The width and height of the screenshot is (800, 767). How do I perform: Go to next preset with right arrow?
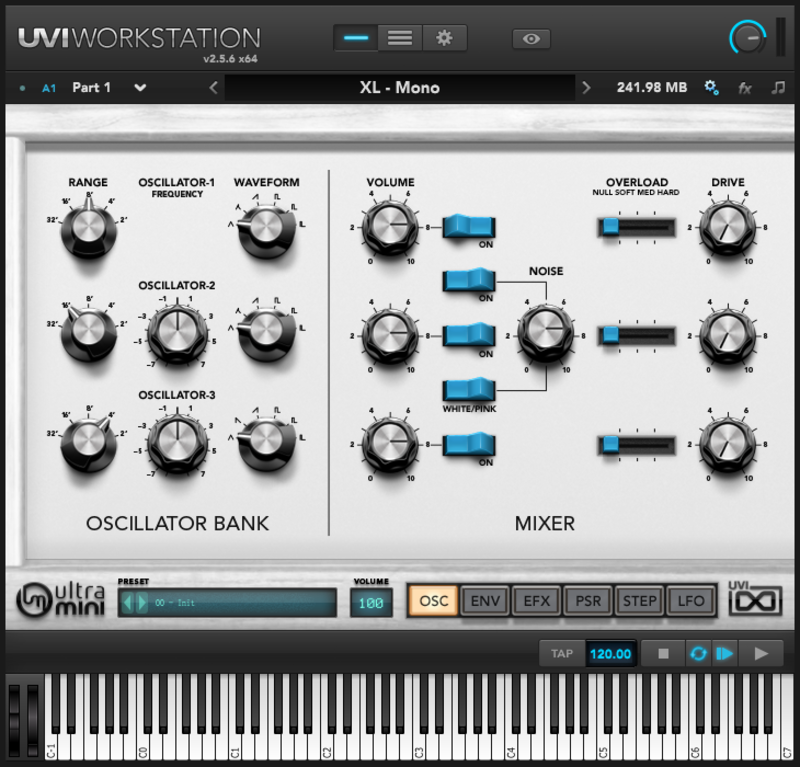coord(586,88)
